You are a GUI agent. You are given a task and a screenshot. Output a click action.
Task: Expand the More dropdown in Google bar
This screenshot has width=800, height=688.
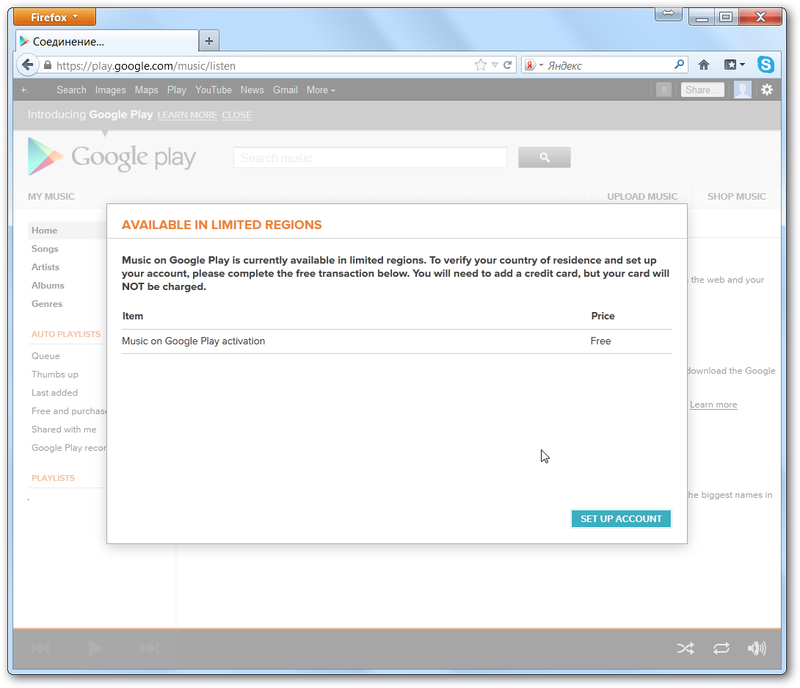pyautogui.click(x=320, y=90)
